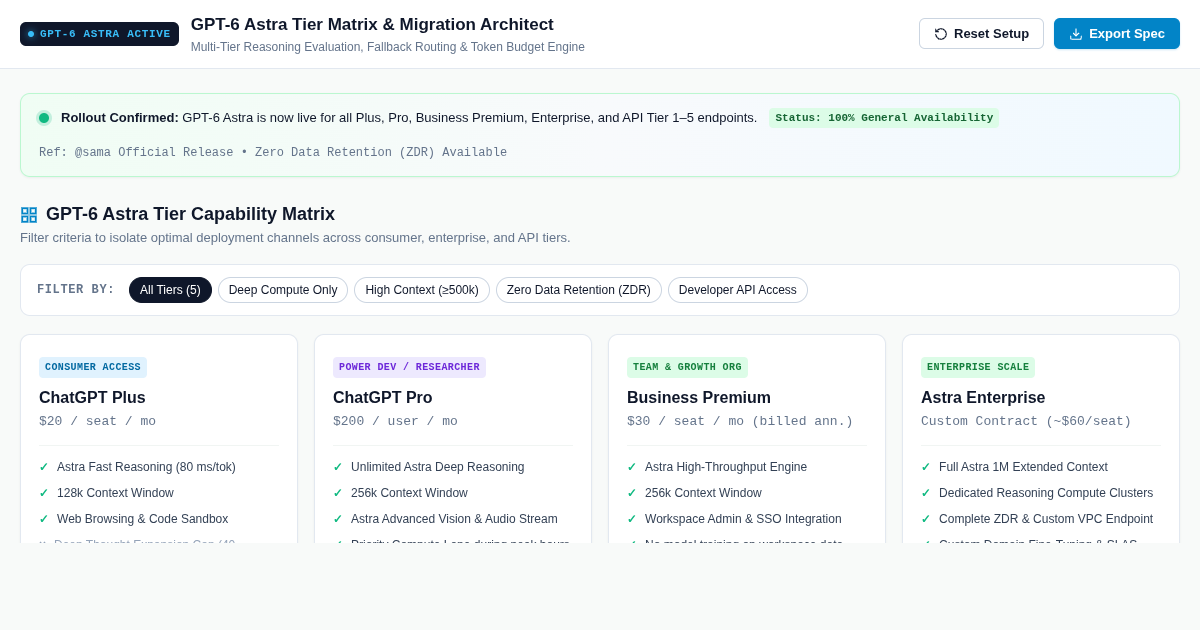1200x630 pixels.
Task: Click the "Custom Contract (~$60/seat)" price
Action: tap(1026, 422)
